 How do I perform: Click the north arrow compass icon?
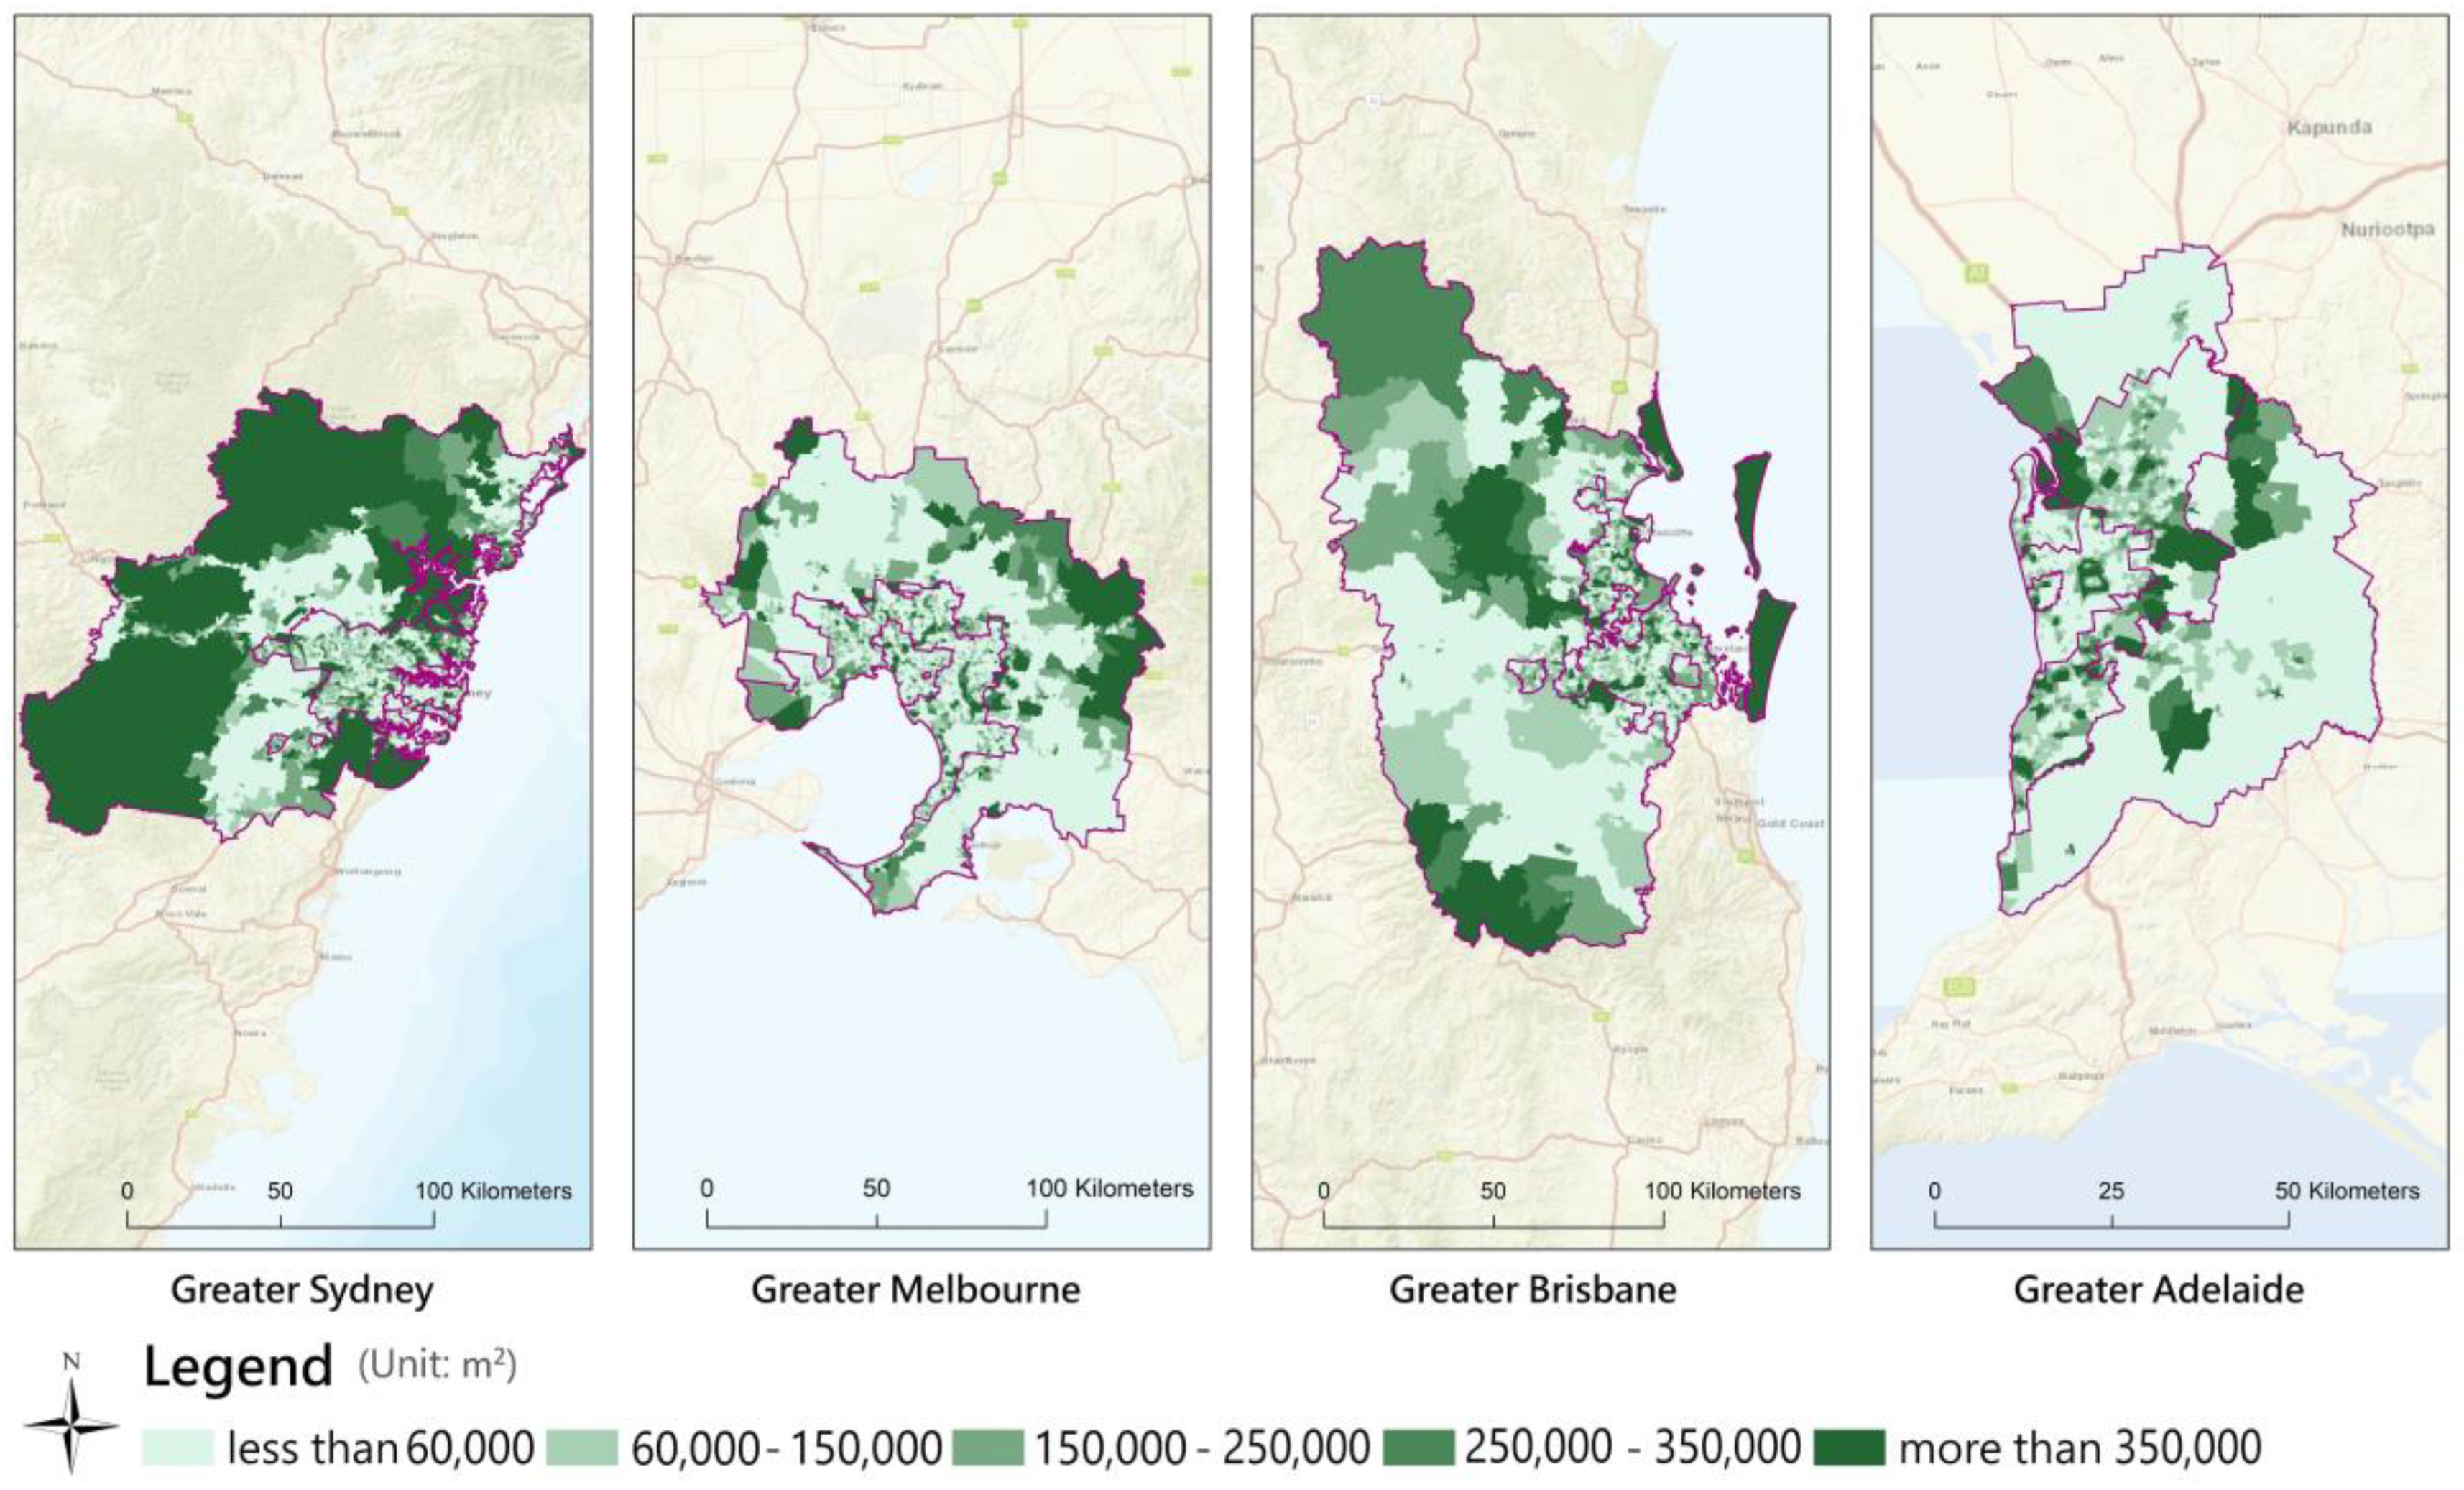71,1427
